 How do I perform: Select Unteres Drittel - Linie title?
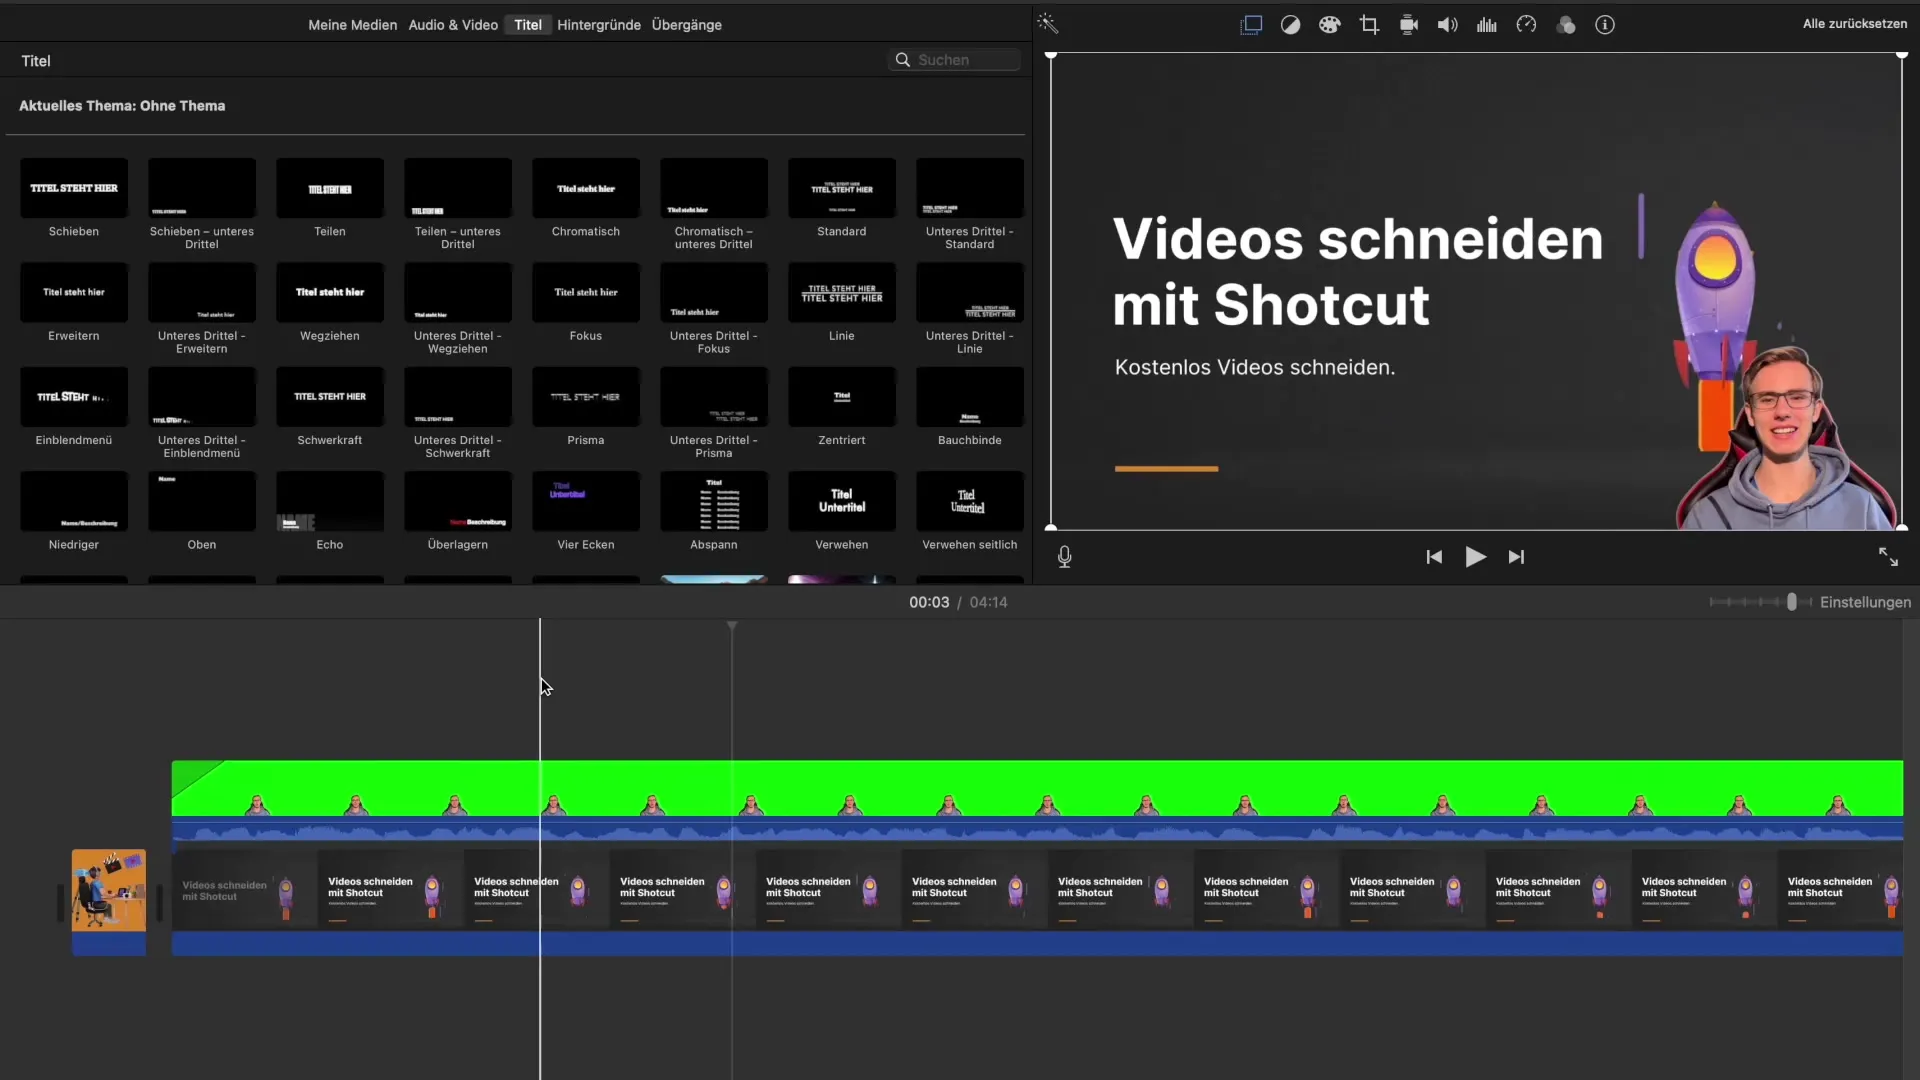[x=970, y=292]
